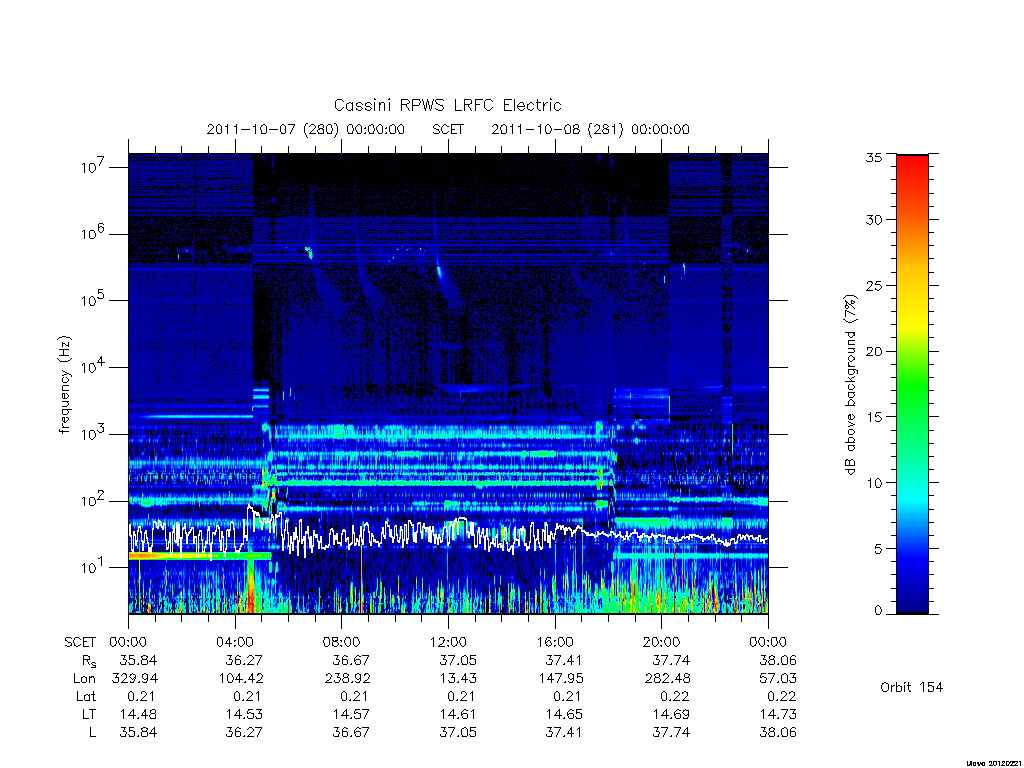The width and height of the screenshot is (1024, 768).
Task: Click the LT value '14.69'
Action: (671, 714)
